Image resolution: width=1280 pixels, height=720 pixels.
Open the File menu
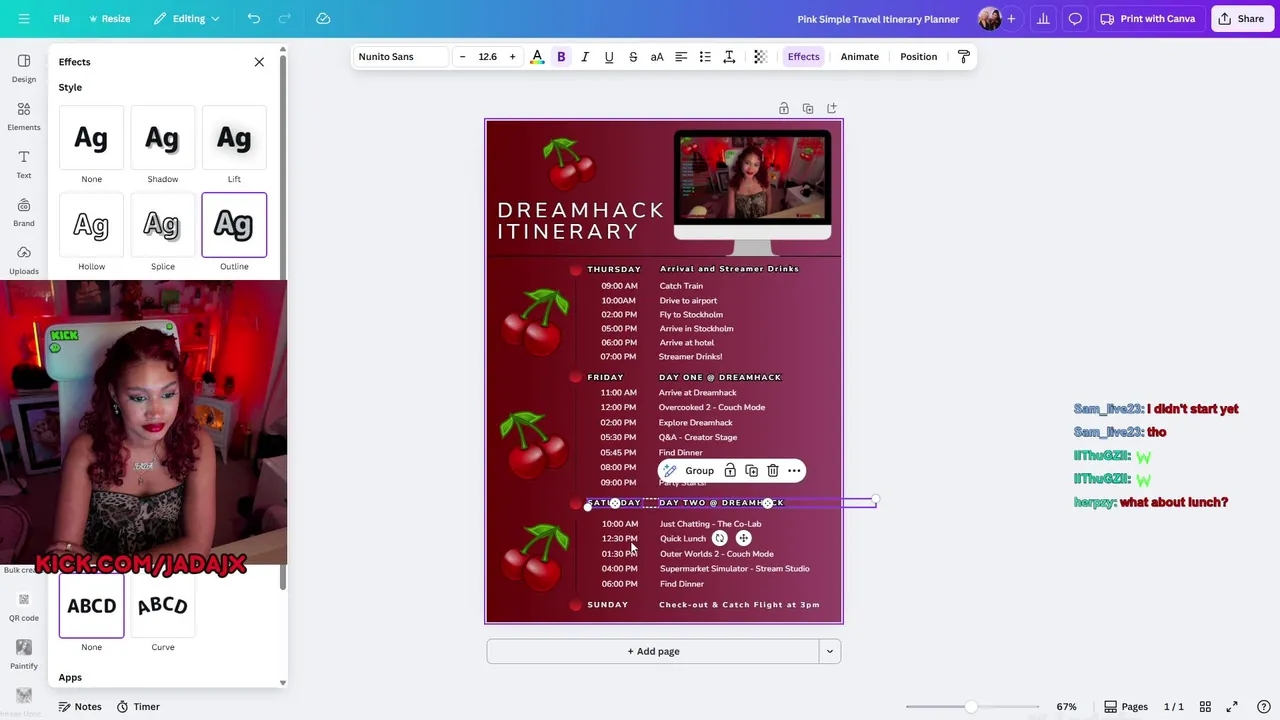pos(61,19)
